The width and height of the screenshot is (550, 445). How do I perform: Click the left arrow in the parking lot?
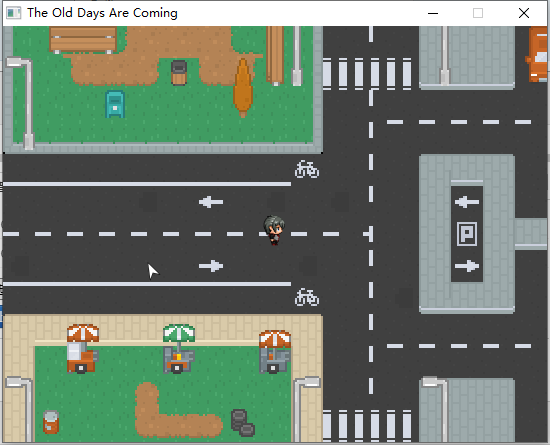tap(467, 202)
